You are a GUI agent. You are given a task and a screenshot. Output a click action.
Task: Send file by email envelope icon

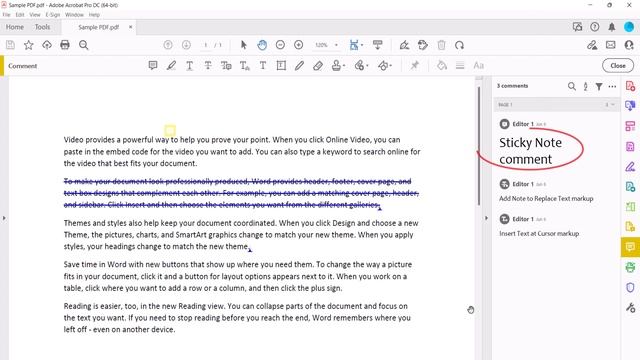pyautogui.click(x=611, y=45)
